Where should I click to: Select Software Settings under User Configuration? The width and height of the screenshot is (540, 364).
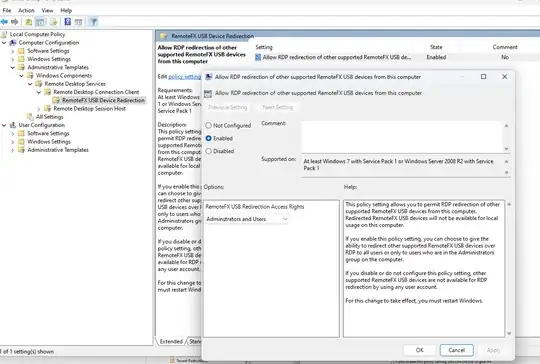click(x=48, y=133)
